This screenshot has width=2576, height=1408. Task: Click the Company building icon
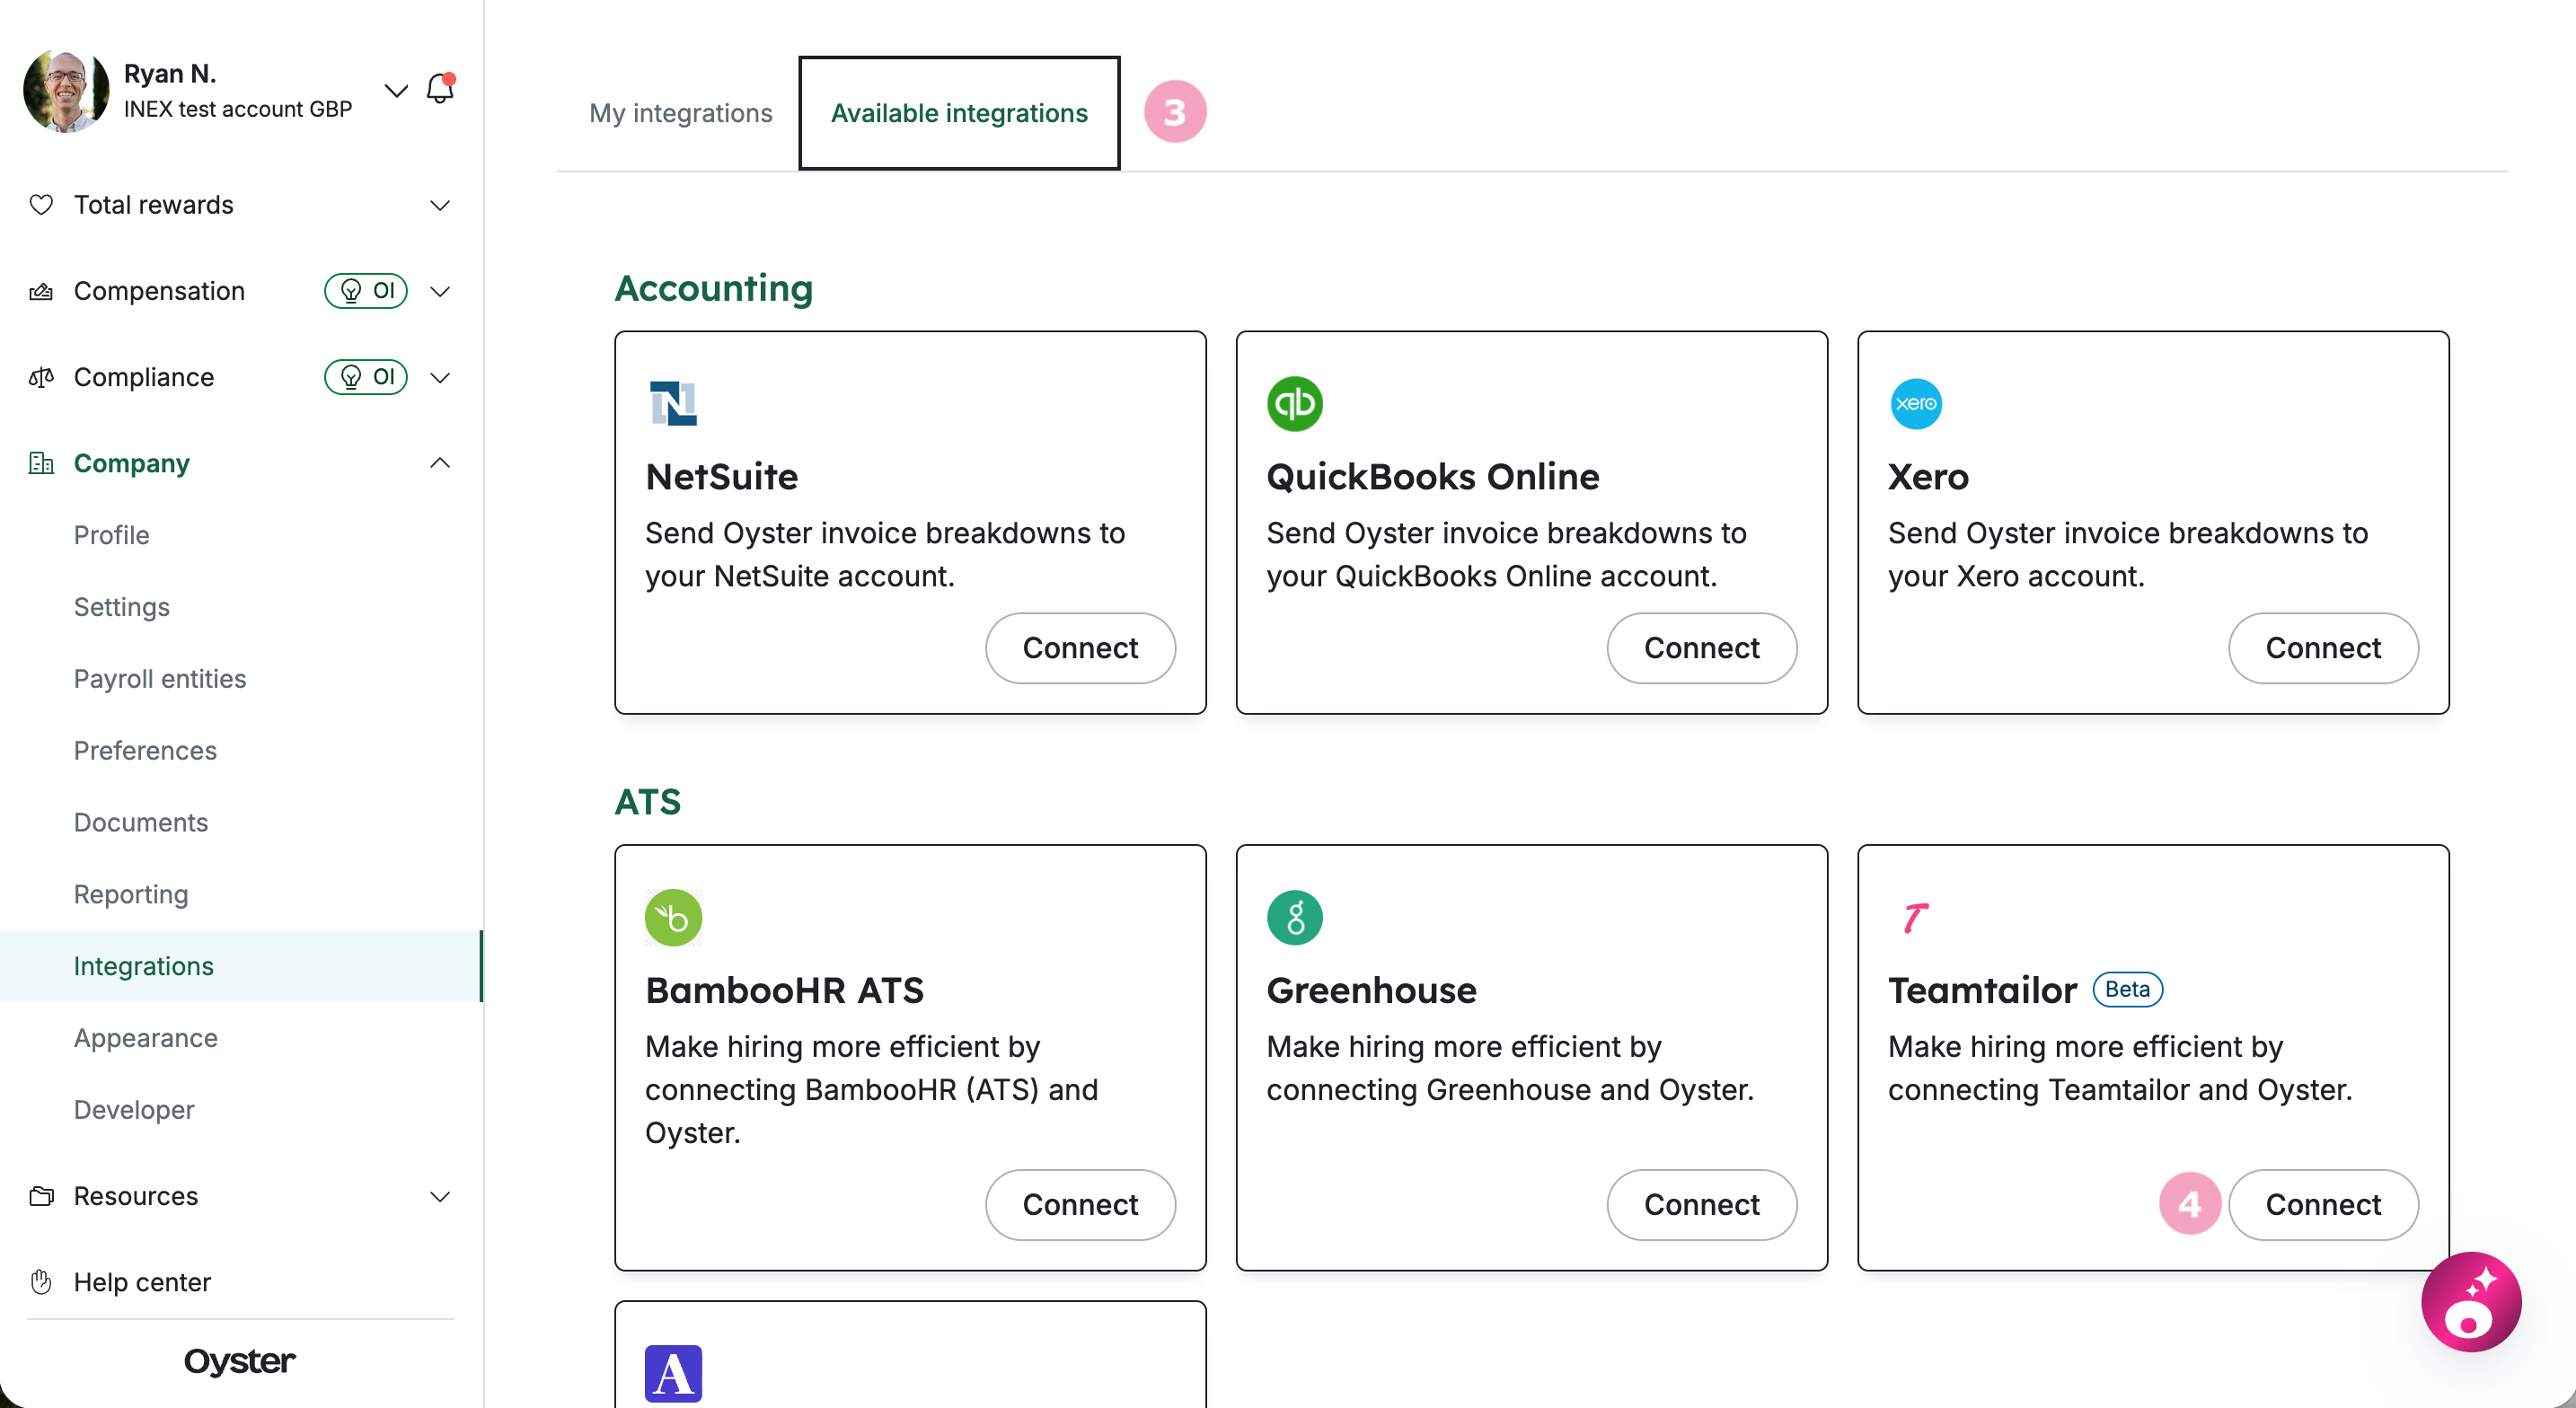[41, 463]
